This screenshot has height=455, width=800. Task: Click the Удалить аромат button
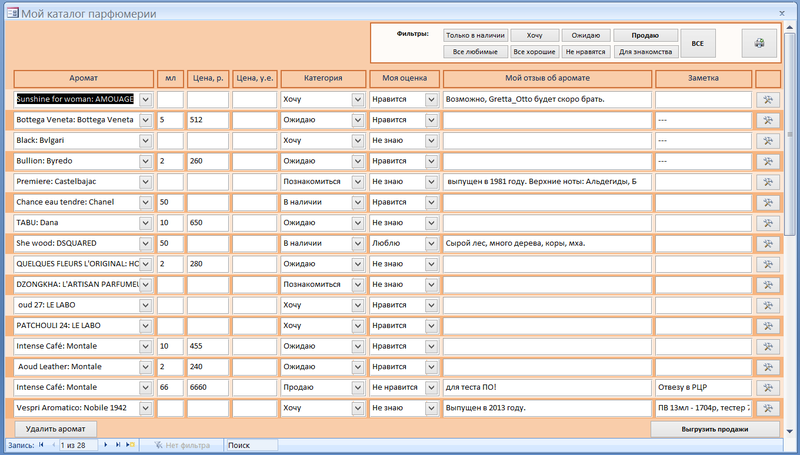[56, 429]
